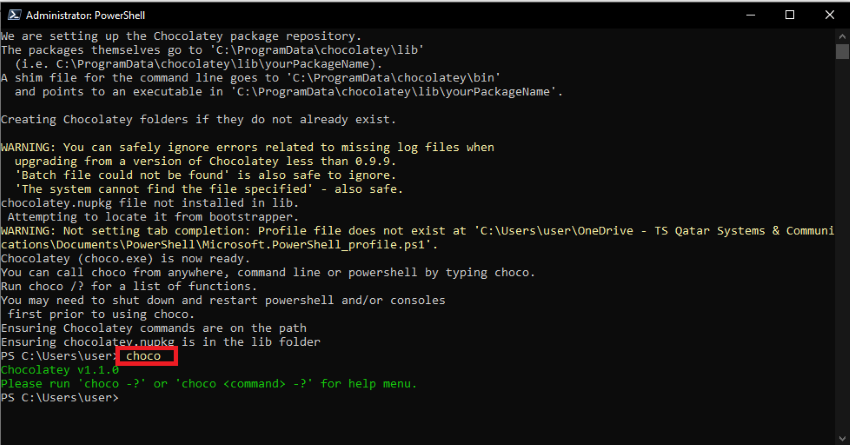Screen dimensions: 850x445
Task: Click the 'Ensuring Chocolatey commands are on the path' line
Action: [x=153, y=328]
